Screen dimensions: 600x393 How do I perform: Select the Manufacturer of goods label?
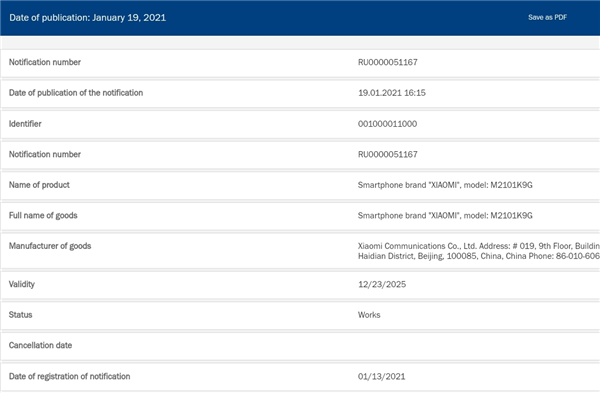click(50, 246)
